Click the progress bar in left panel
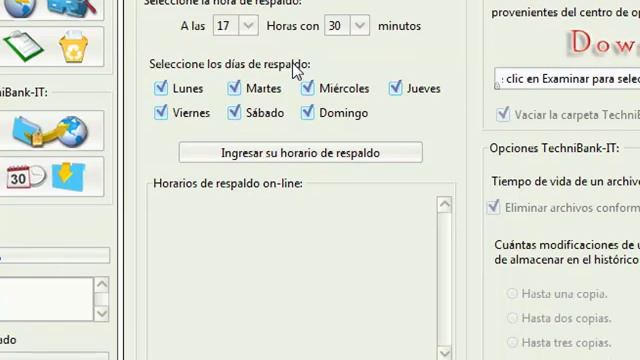Image resolution: width=640 pixels, height=360 pixels. pyautogui.click(x=54, y=256)
